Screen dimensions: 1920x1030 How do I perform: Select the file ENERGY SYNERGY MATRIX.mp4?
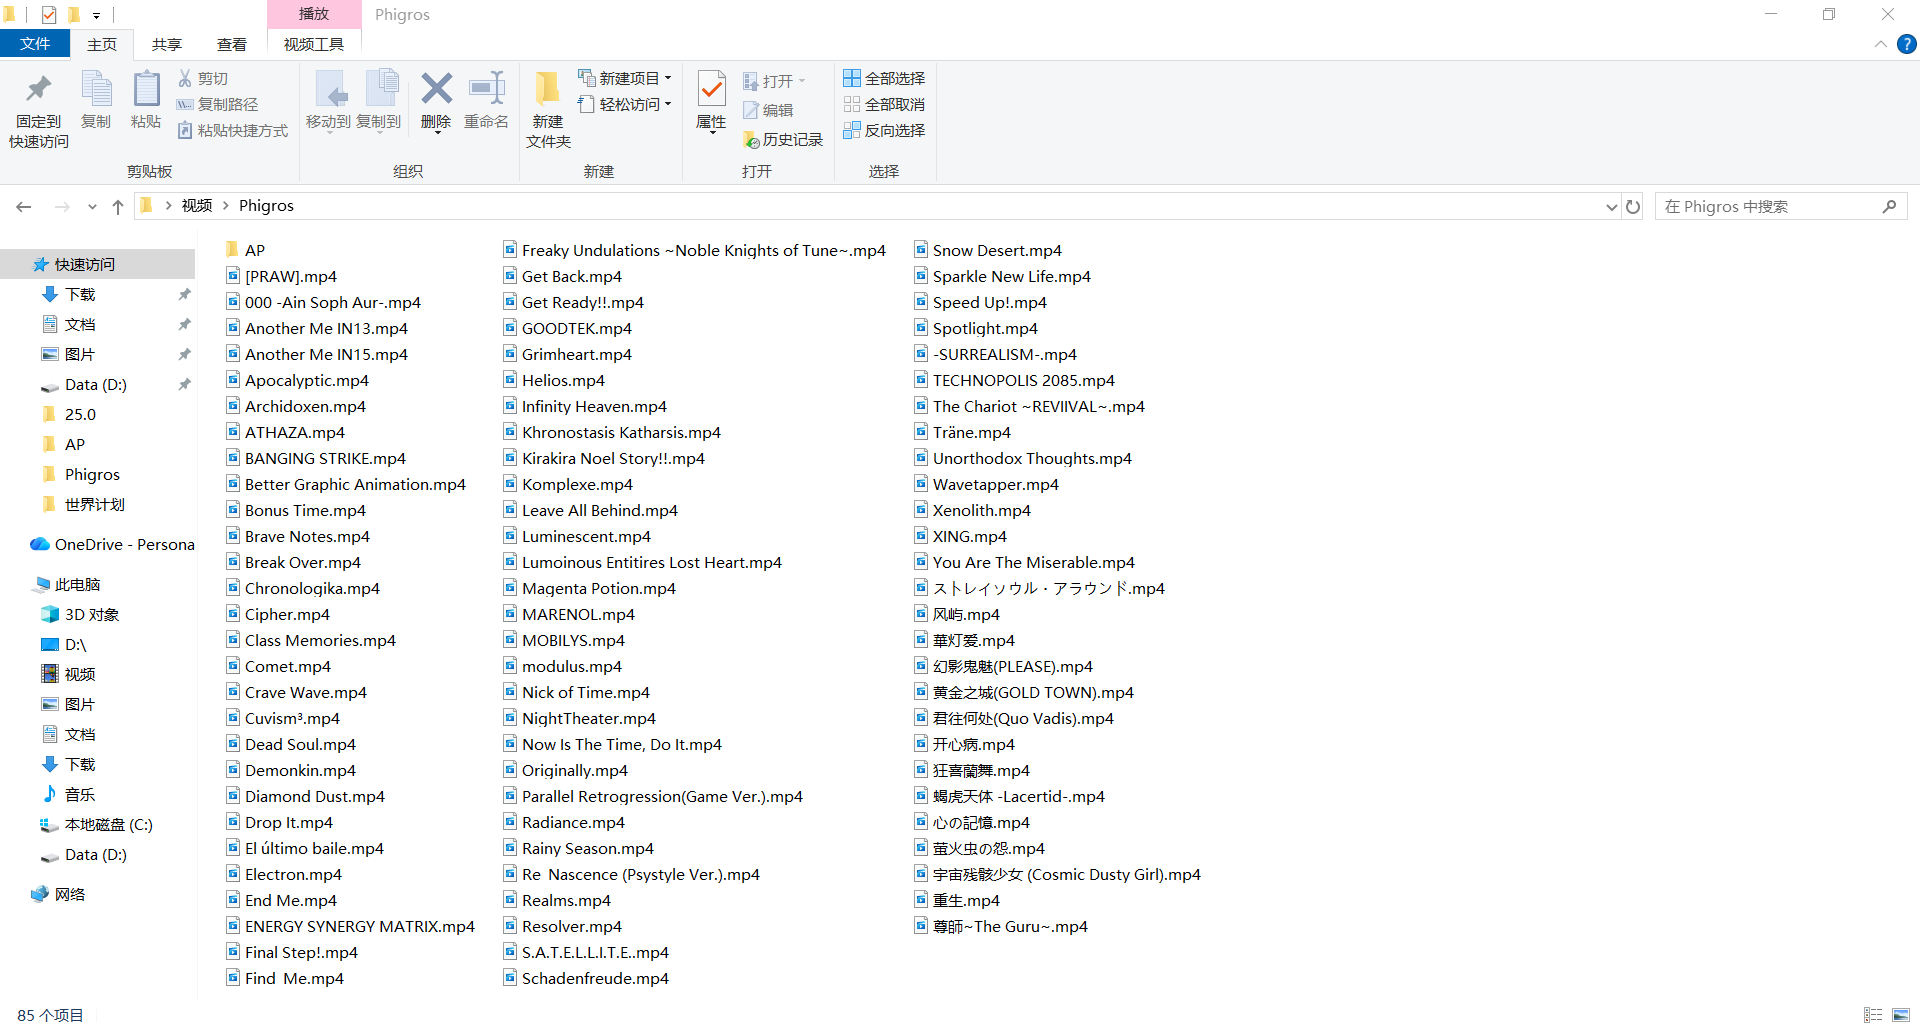(350, 926)
